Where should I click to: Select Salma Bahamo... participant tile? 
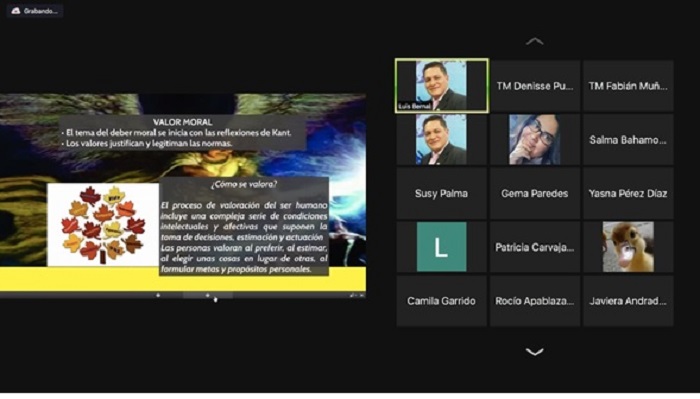(x=628, y=140)
